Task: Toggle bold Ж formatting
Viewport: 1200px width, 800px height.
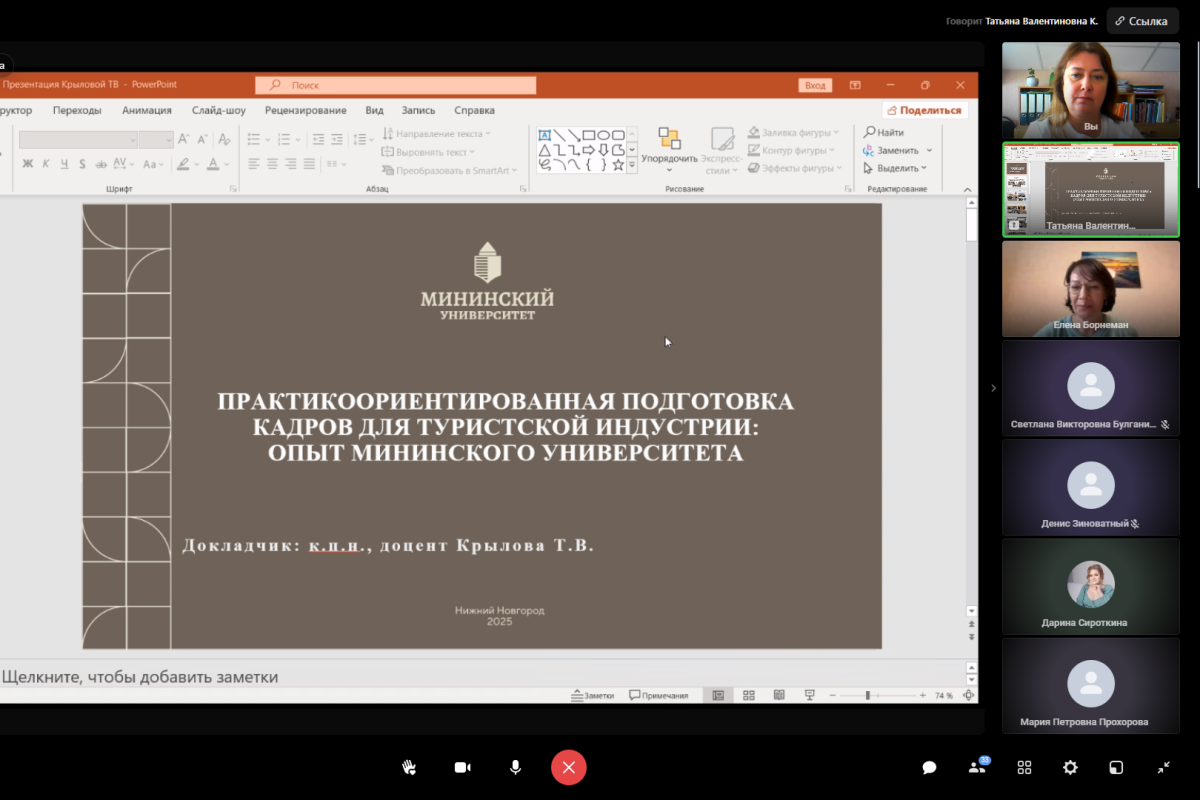Action: tap(28, 164)
